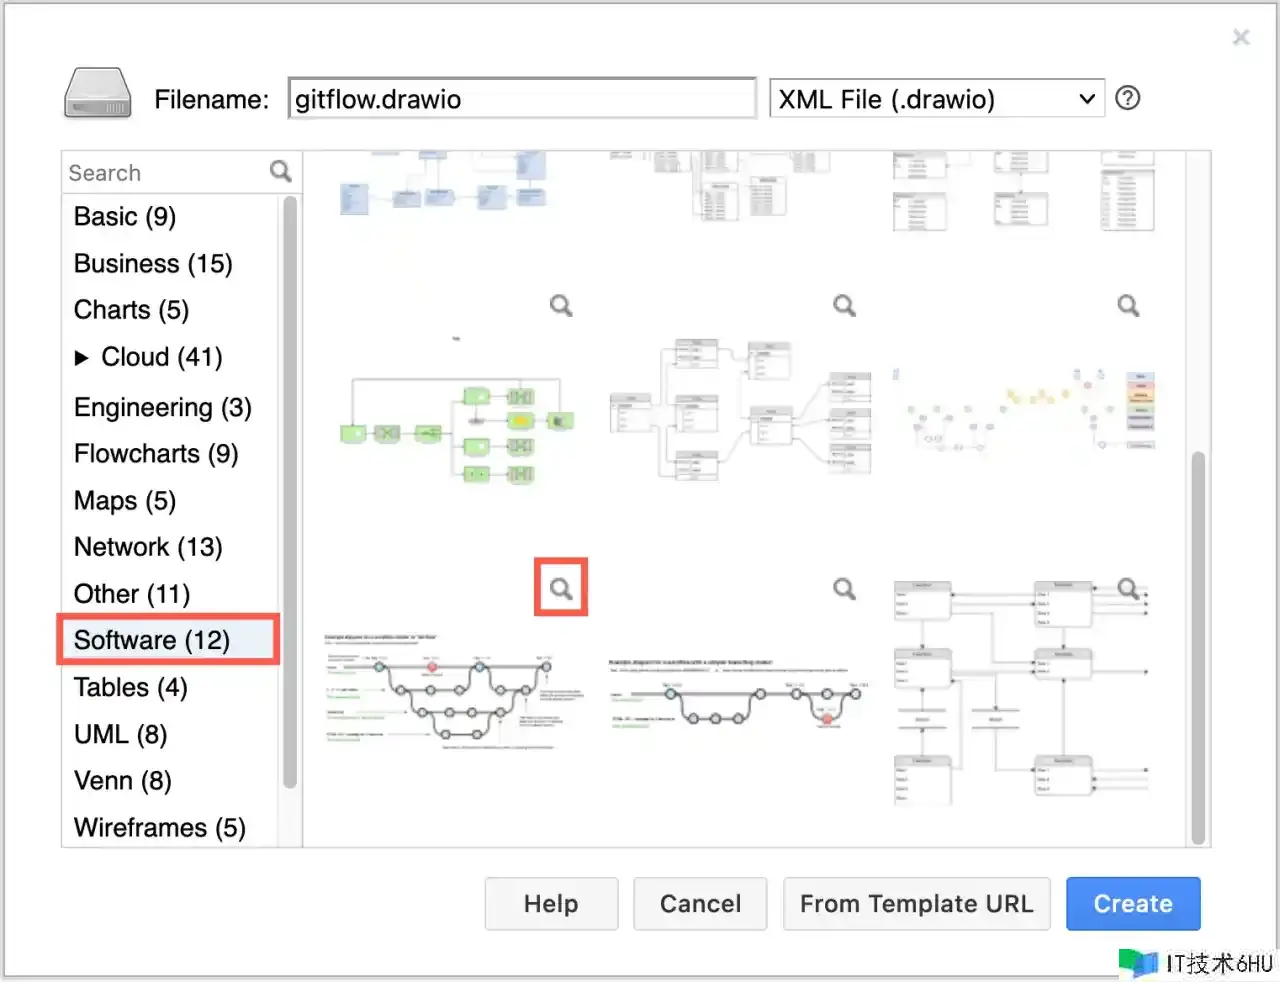
Task: Select the gitflow workflow template thumbnail
Action: pos(454,691)
